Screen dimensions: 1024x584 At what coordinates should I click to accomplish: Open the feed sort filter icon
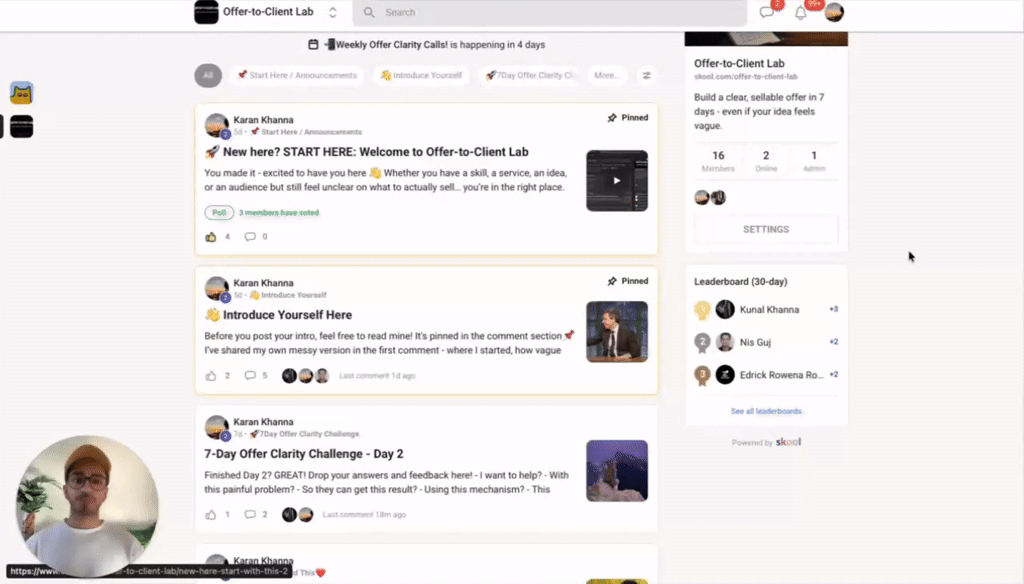(x=647, y=76)
